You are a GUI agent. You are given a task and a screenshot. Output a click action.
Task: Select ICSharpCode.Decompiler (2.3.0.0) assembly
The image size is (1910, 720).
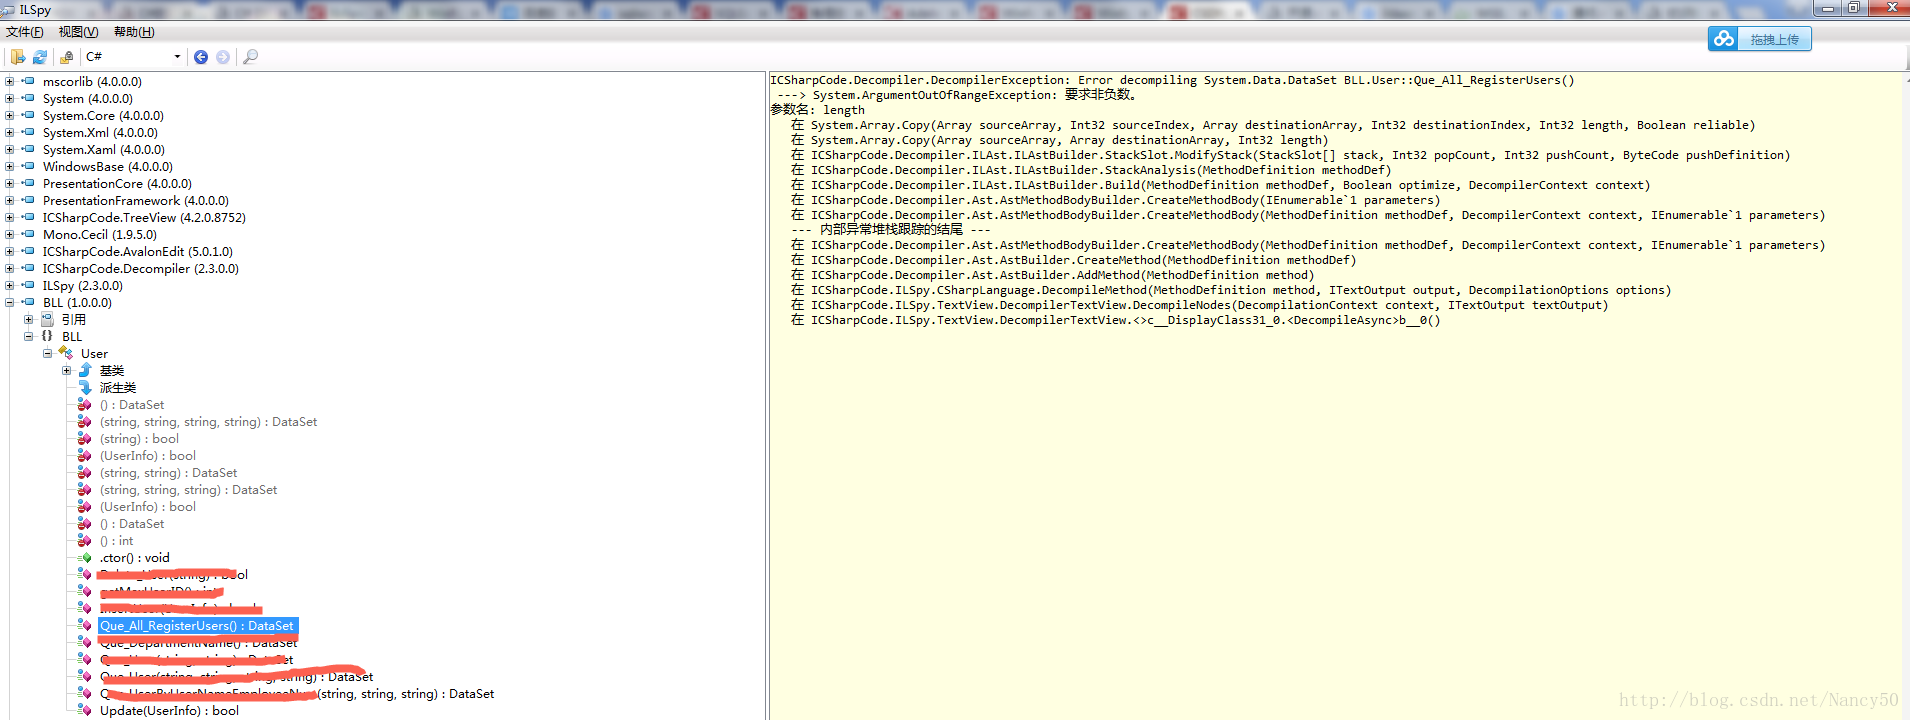141,269
